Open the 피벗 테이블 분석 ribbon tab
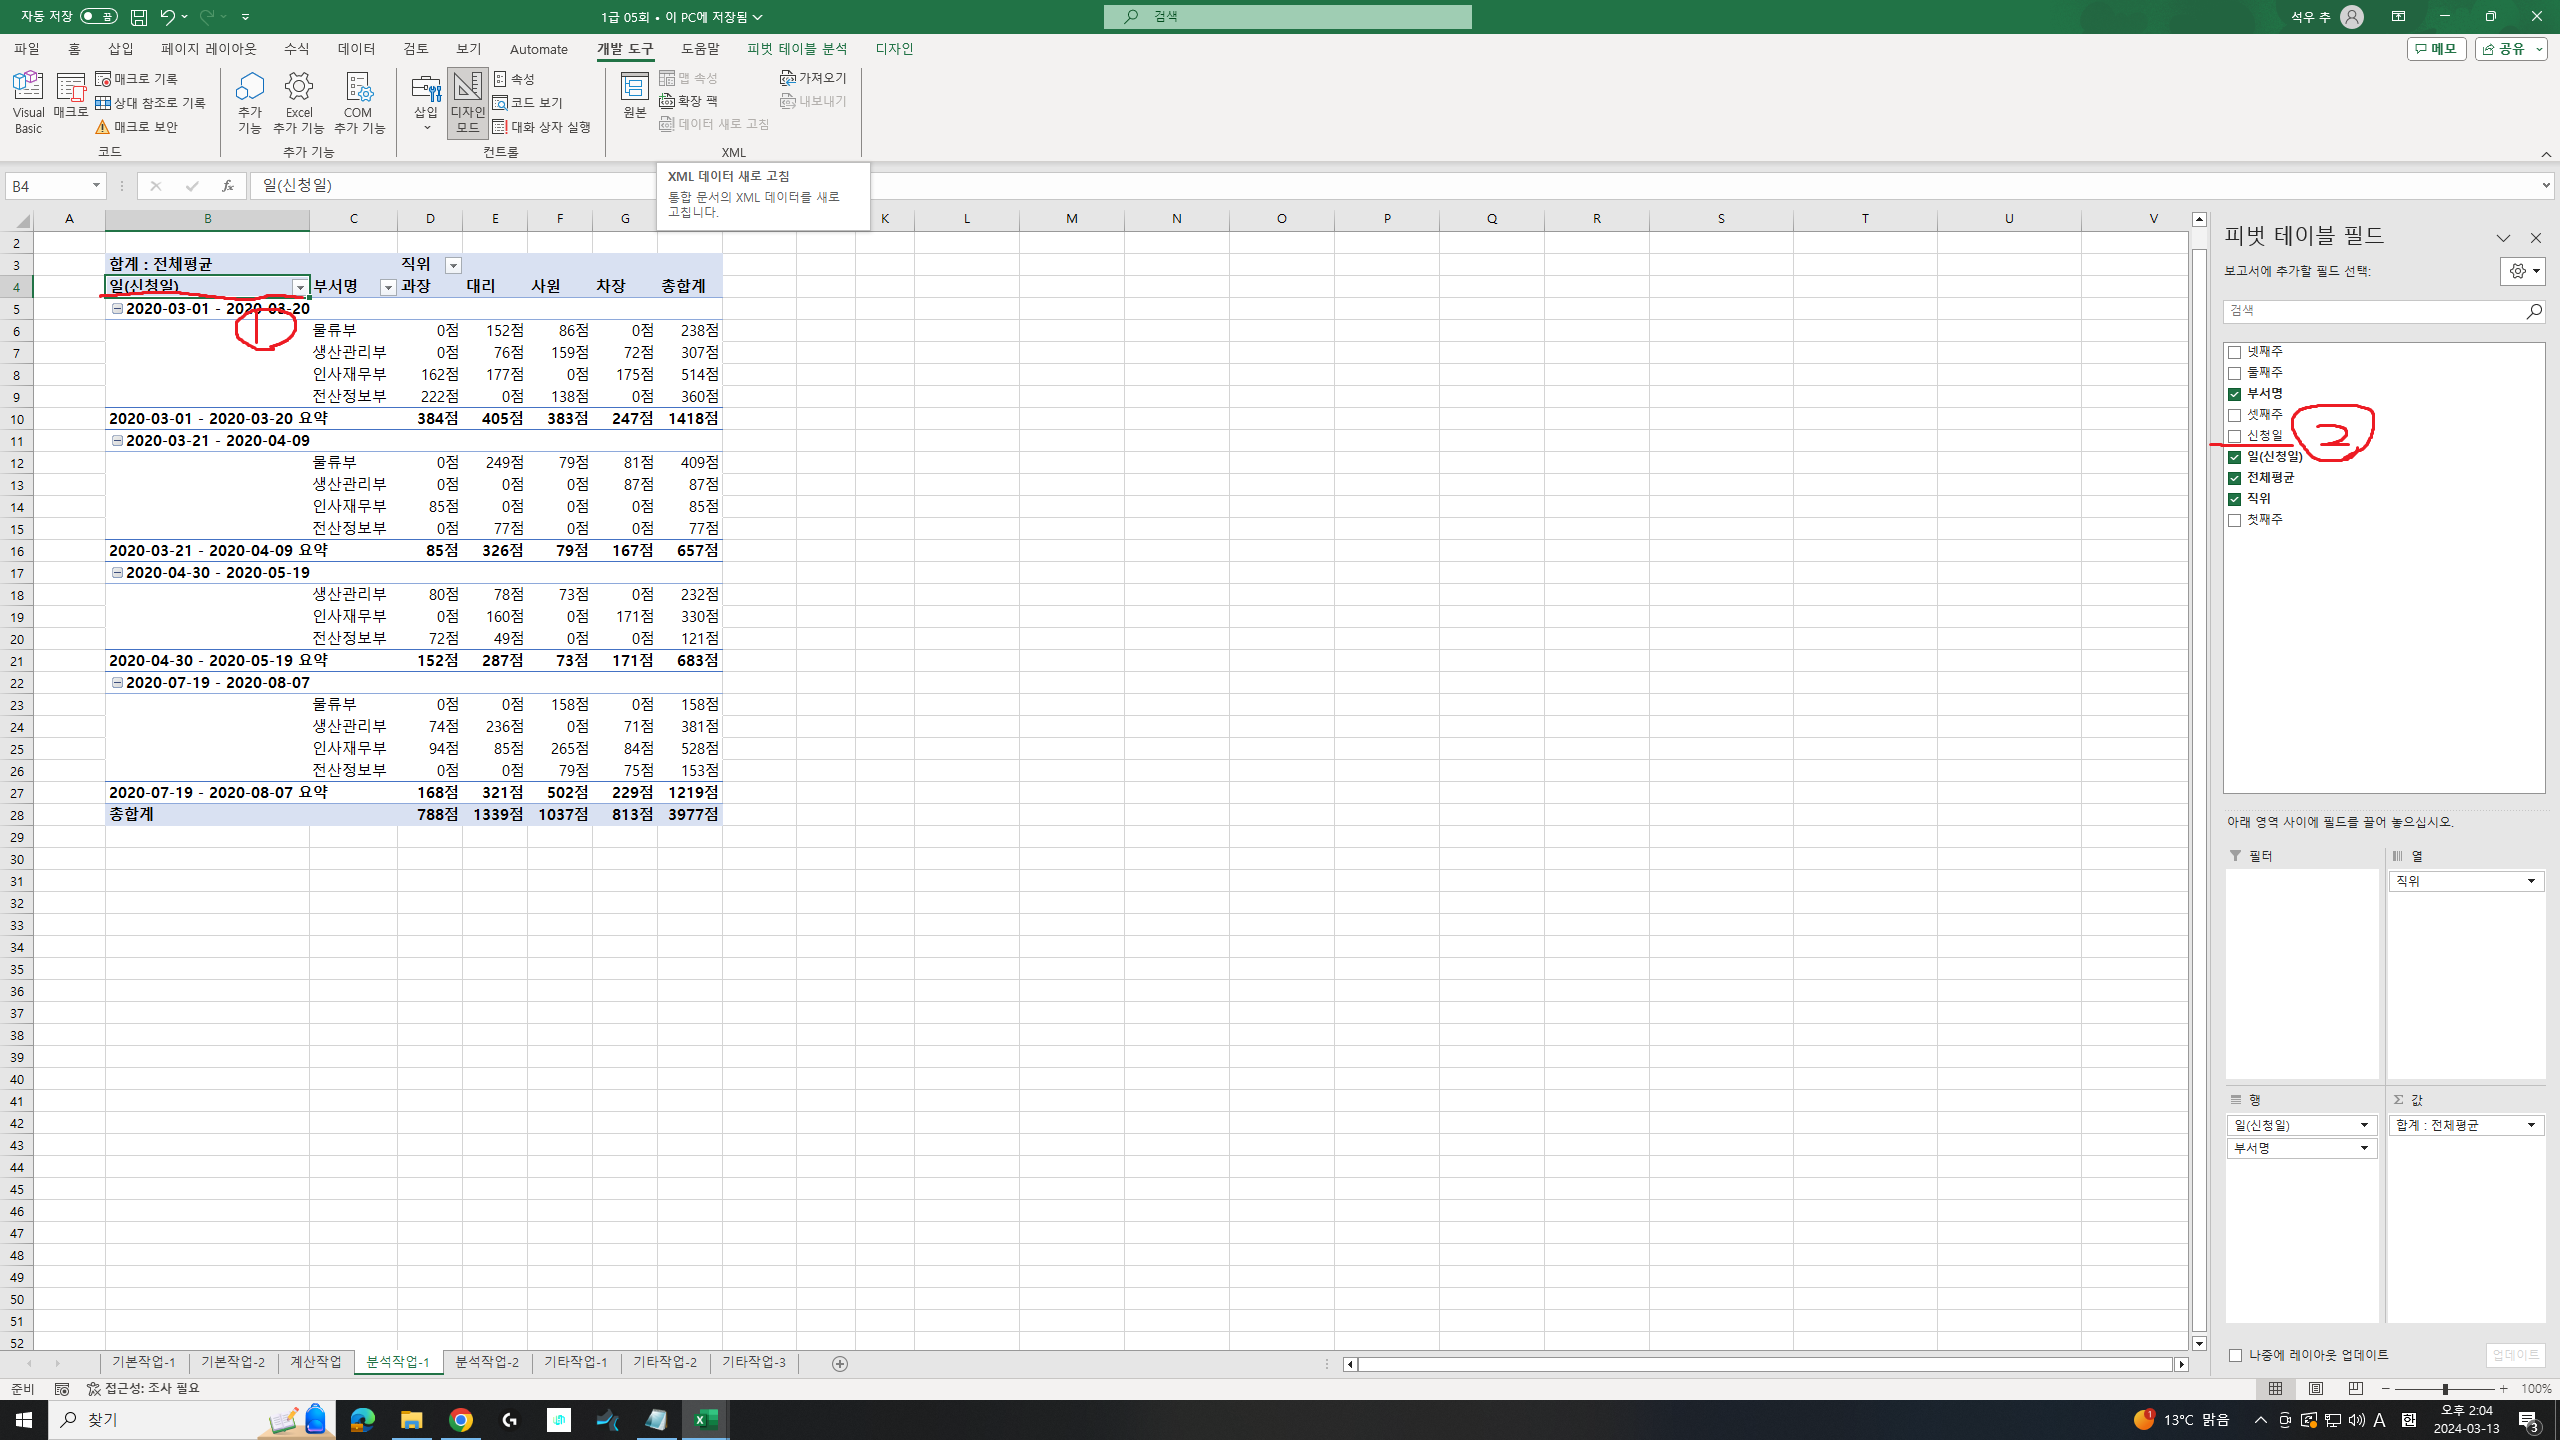 (x=796, y=49)
